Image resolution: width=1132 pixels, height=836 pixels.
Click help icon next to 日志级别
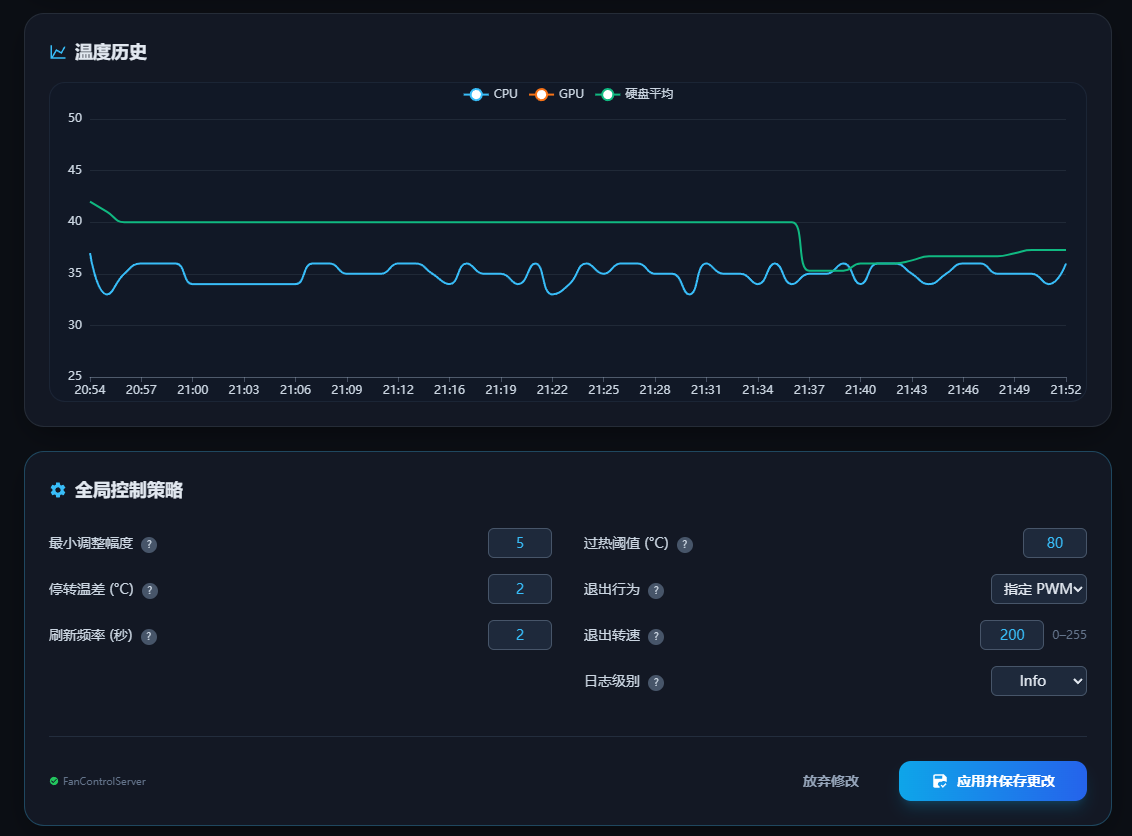pyautogui.click(x=656, y=683)
